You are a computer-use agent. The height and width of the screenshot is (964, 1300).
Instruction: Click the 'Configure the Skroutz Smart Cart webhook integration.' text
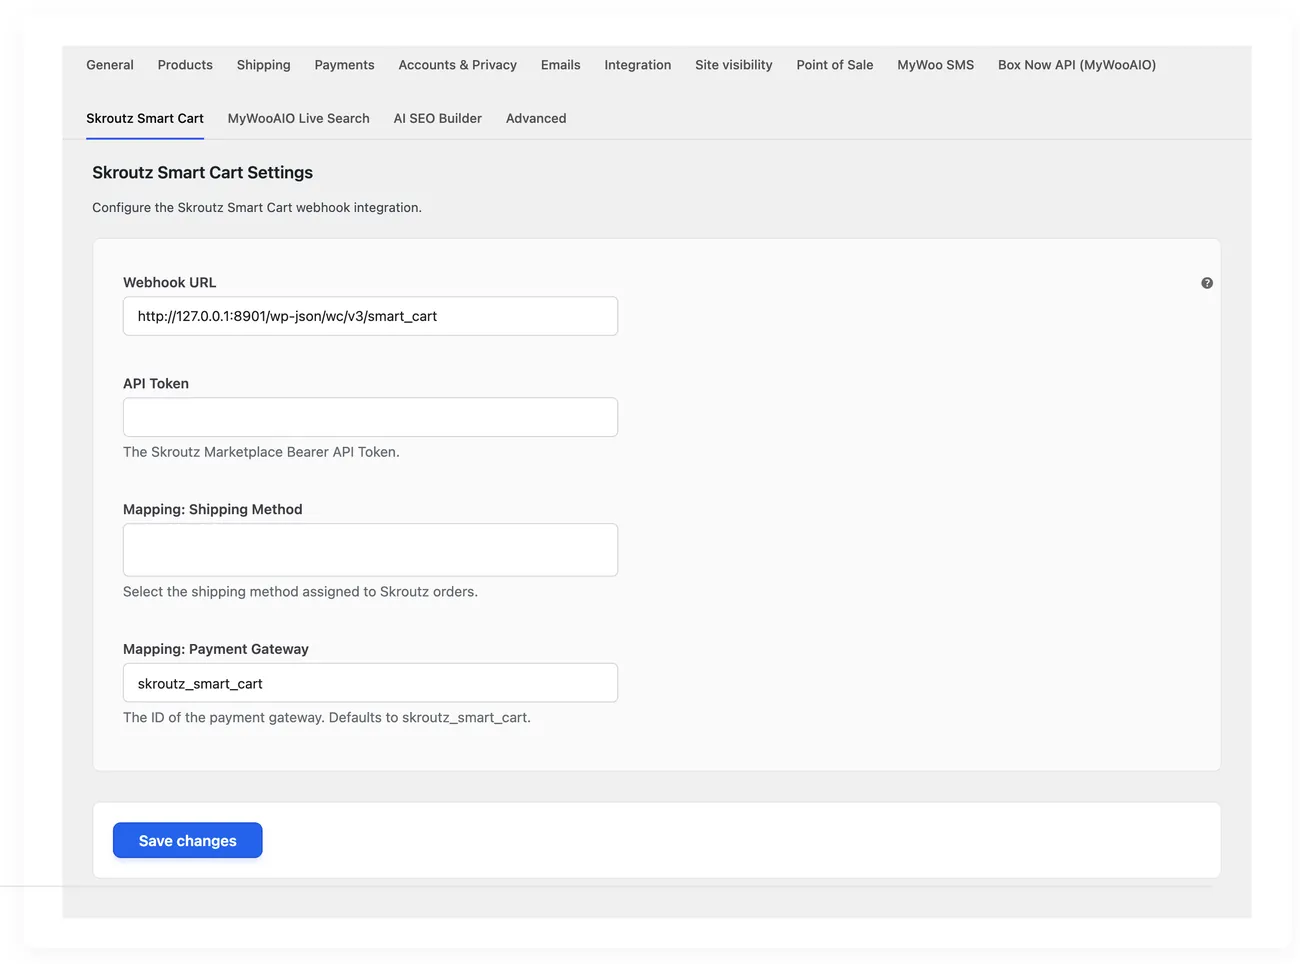click(x=257, y=208)
